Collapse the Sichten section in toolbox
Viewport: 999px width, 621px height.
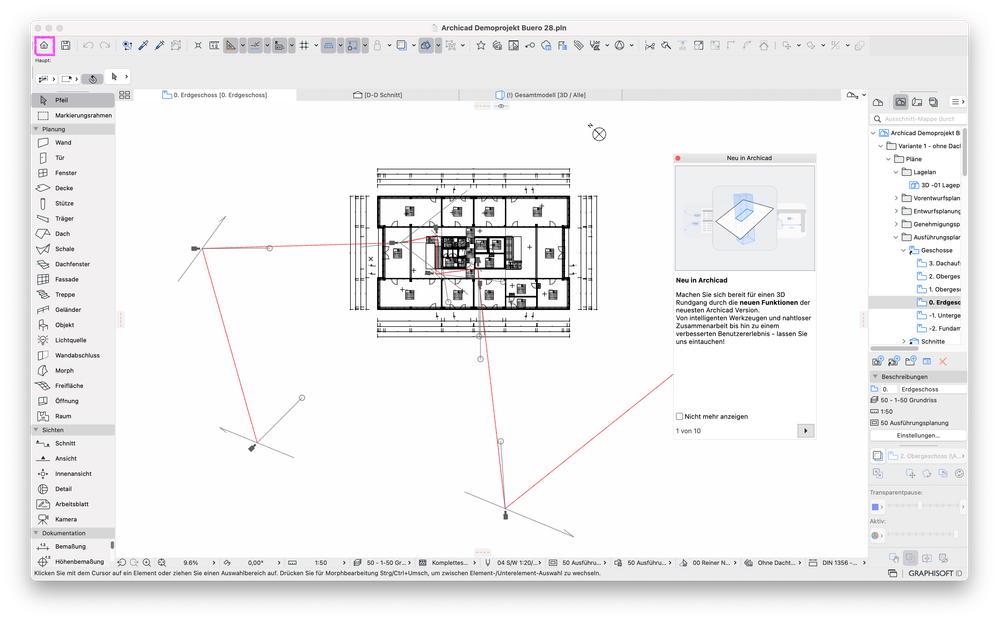click(x=36, y=430)
